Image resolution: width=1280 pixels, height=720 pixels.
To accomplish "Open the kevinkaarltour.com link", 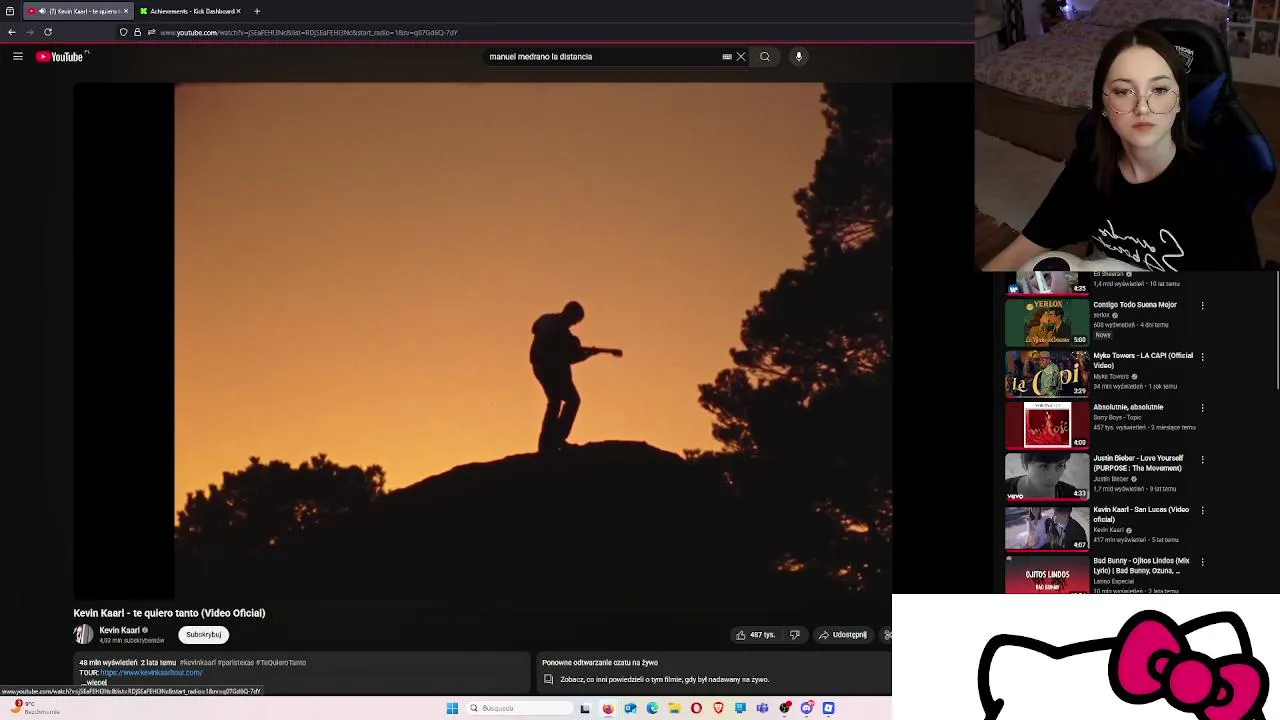I will coord(151,673).
